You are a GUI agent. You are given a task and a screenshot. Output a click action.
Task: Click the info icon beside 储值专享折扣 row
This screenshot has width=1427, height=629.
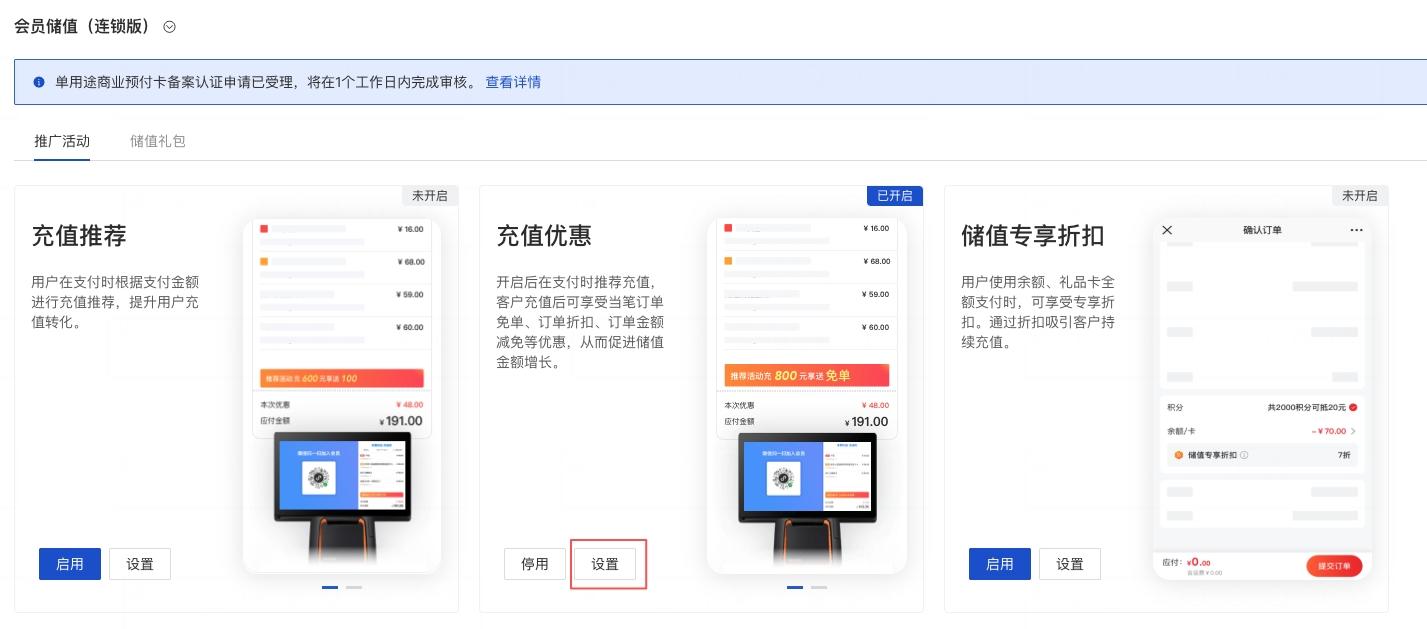(x=1244, y=455)
